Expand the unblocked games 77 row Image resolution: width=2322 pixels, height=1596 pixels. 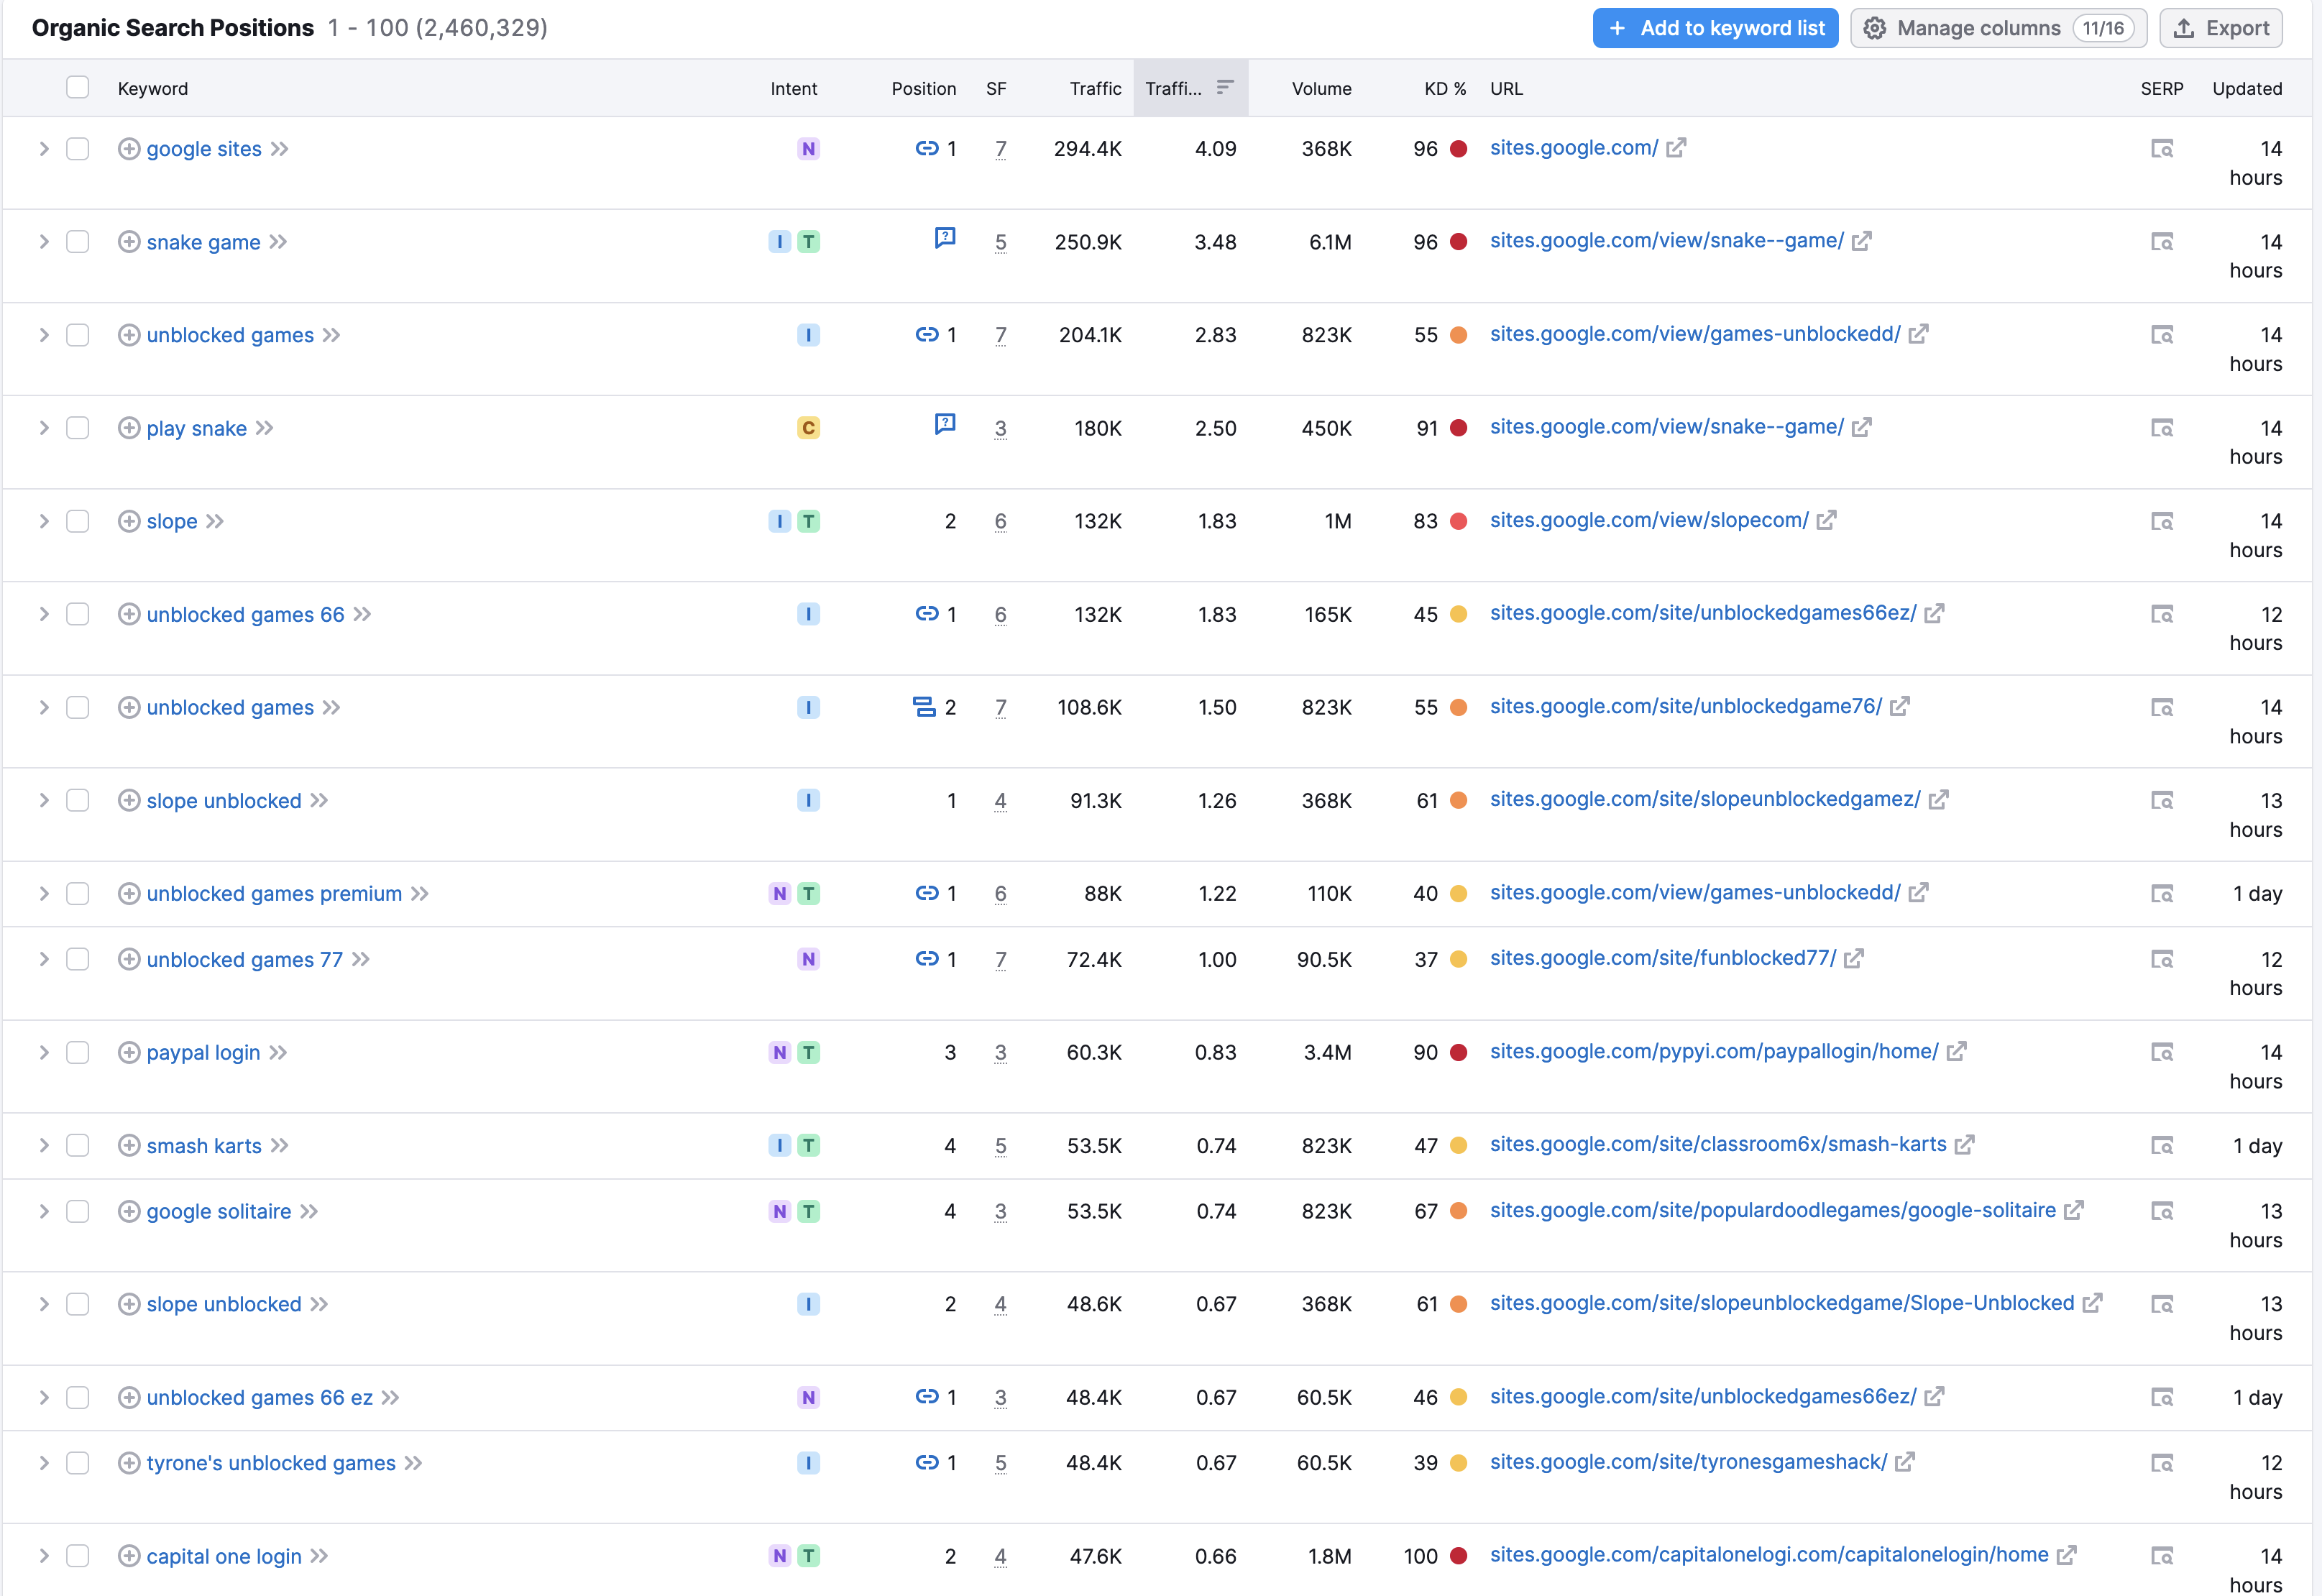(44, 959)
